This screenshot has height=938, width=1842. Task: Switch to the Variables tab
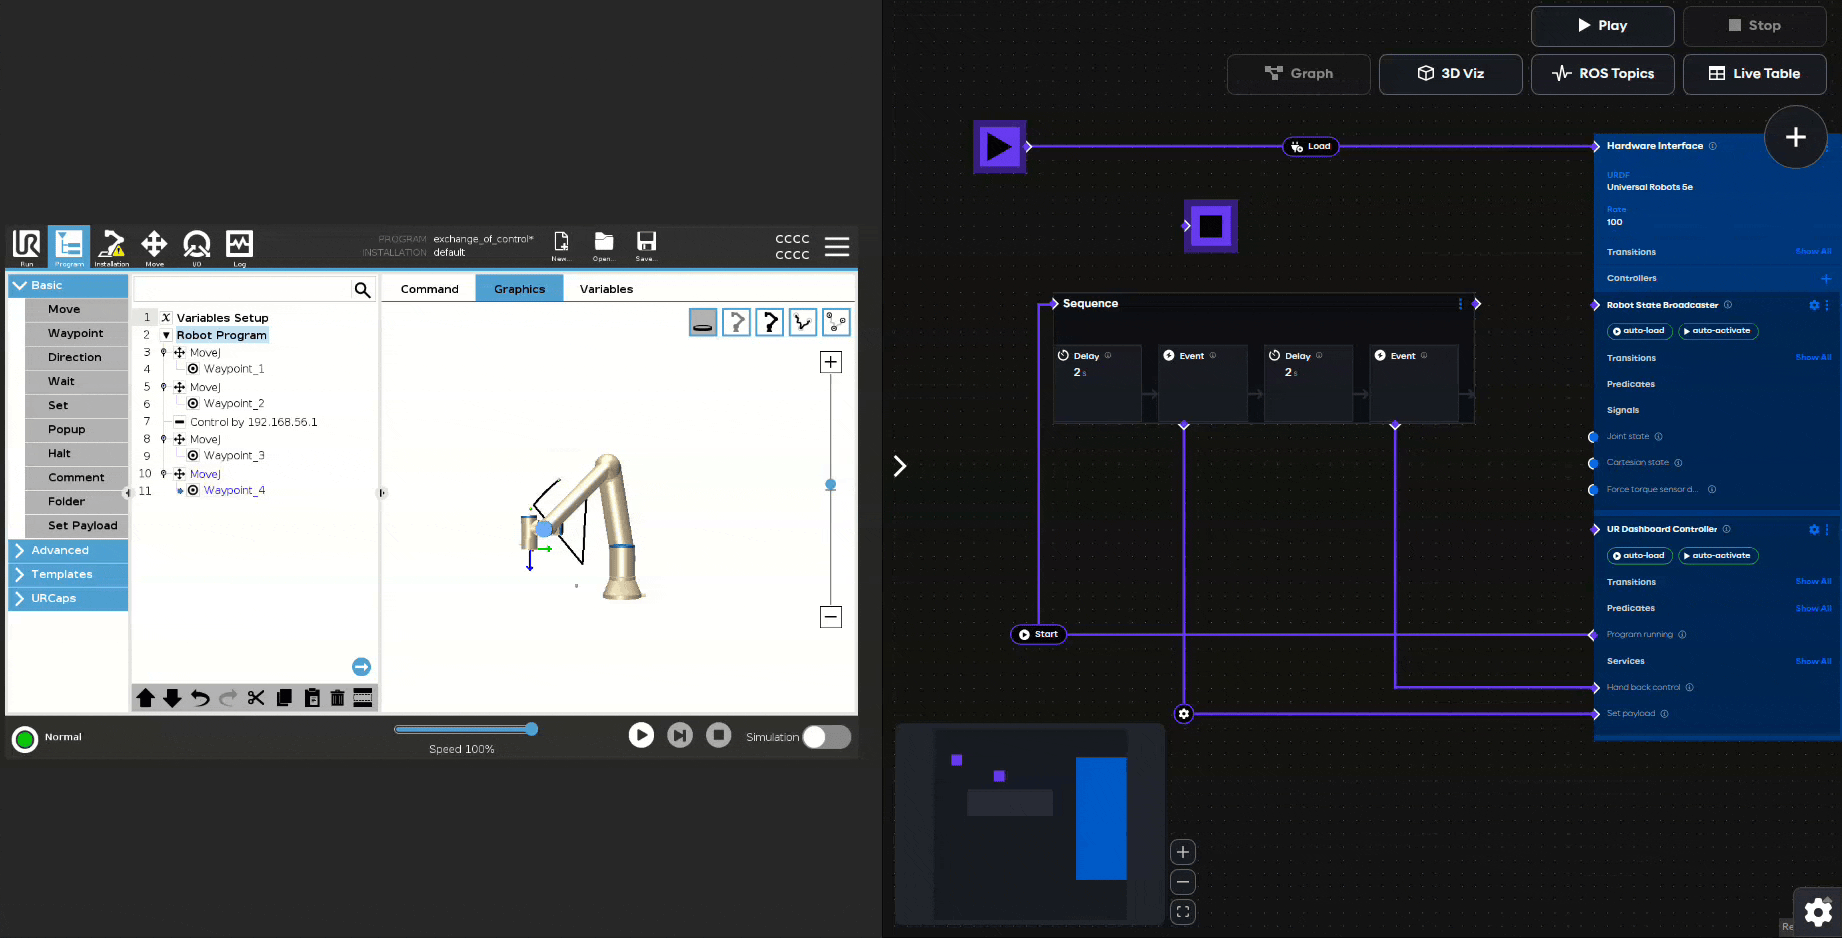(x=606, y=289)
